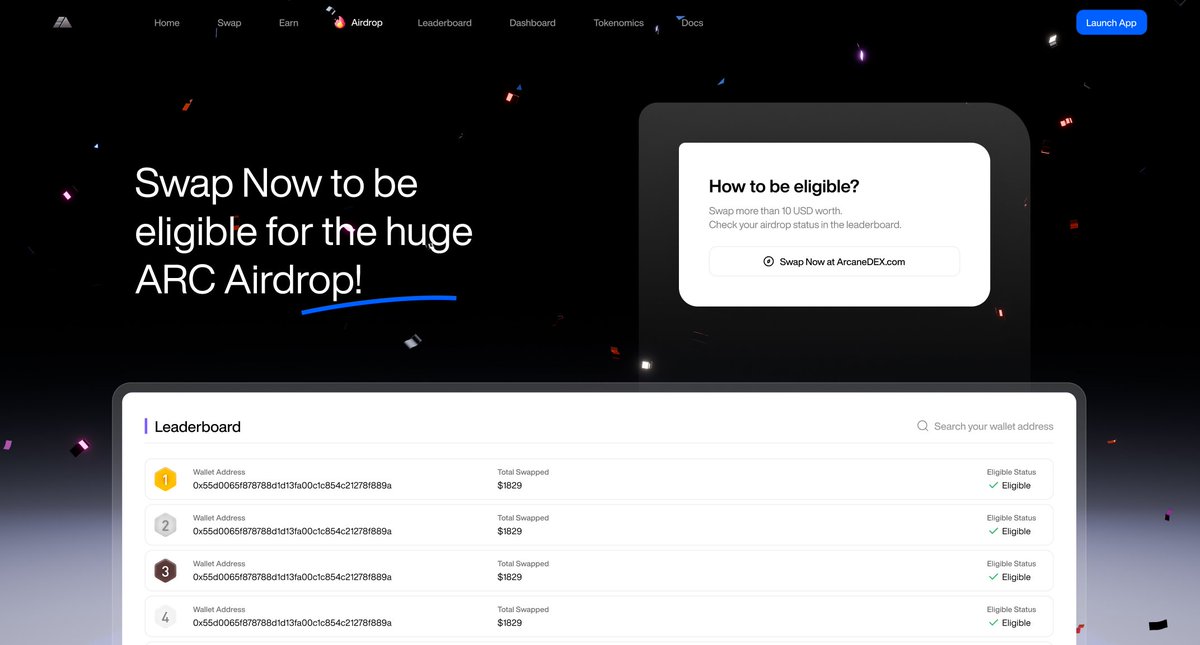
Task: Click Check your airdrop status in leaderboard text
Action: click(x=805, y=225)
